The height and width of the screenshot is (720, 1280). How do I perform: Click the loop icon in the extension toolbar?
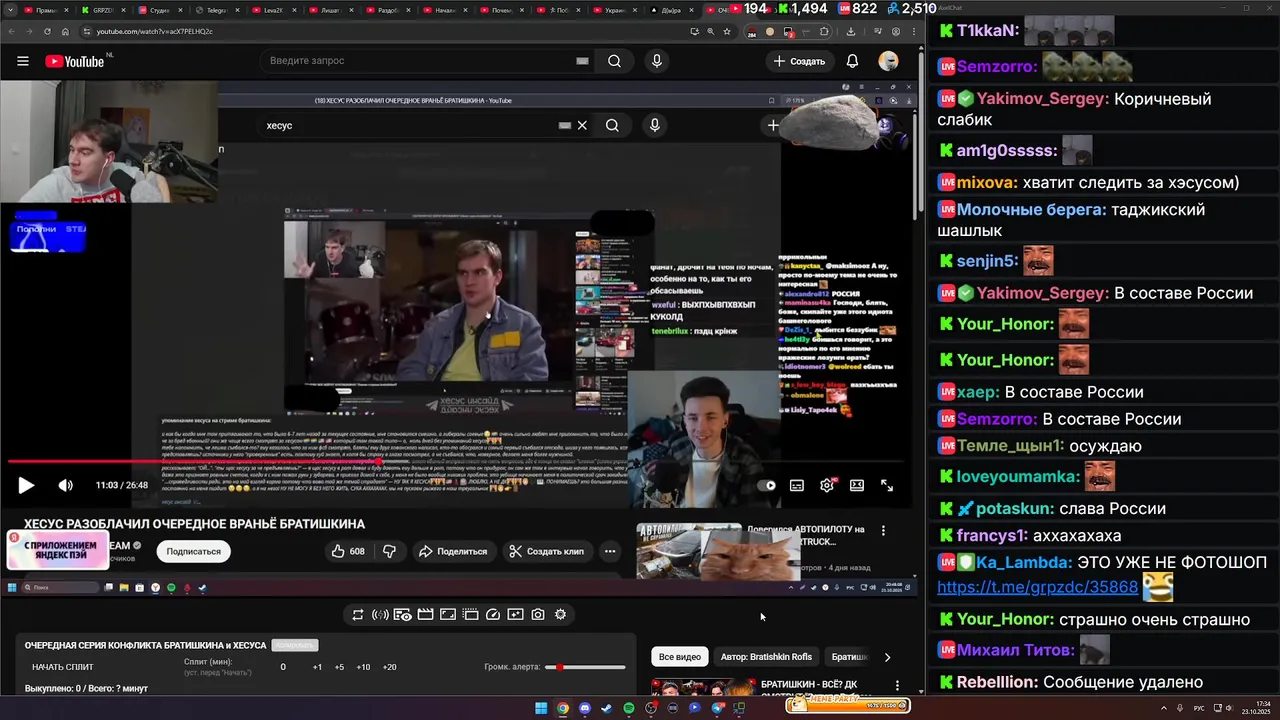358,615
